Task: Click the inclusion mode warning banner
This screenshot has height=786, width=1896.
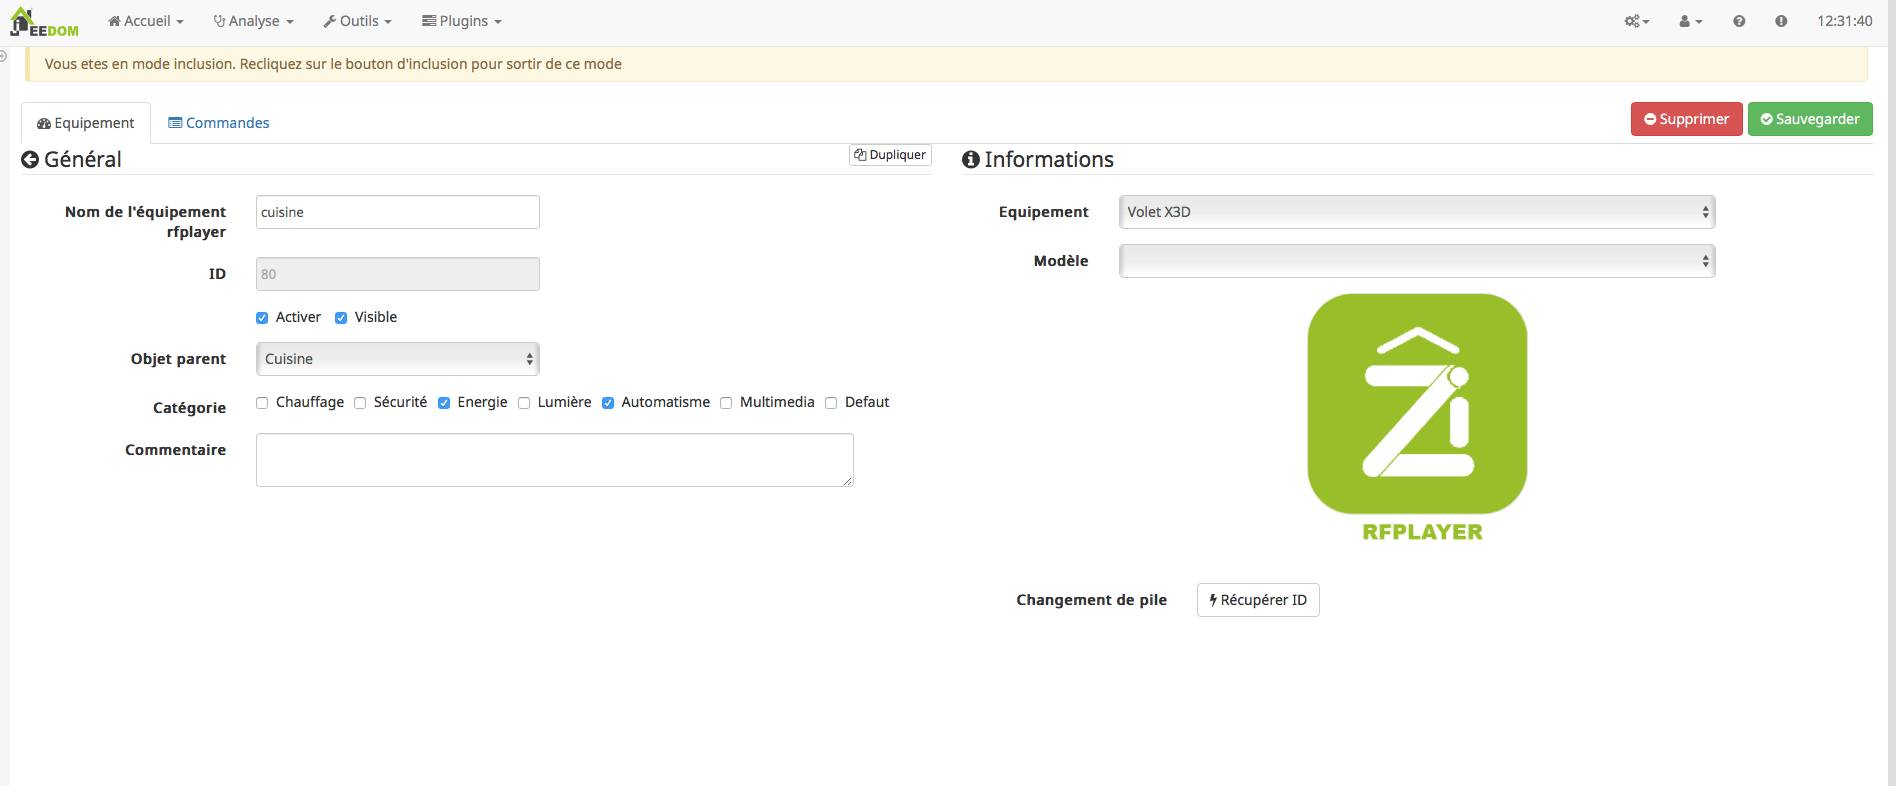Action: point(945,64)
